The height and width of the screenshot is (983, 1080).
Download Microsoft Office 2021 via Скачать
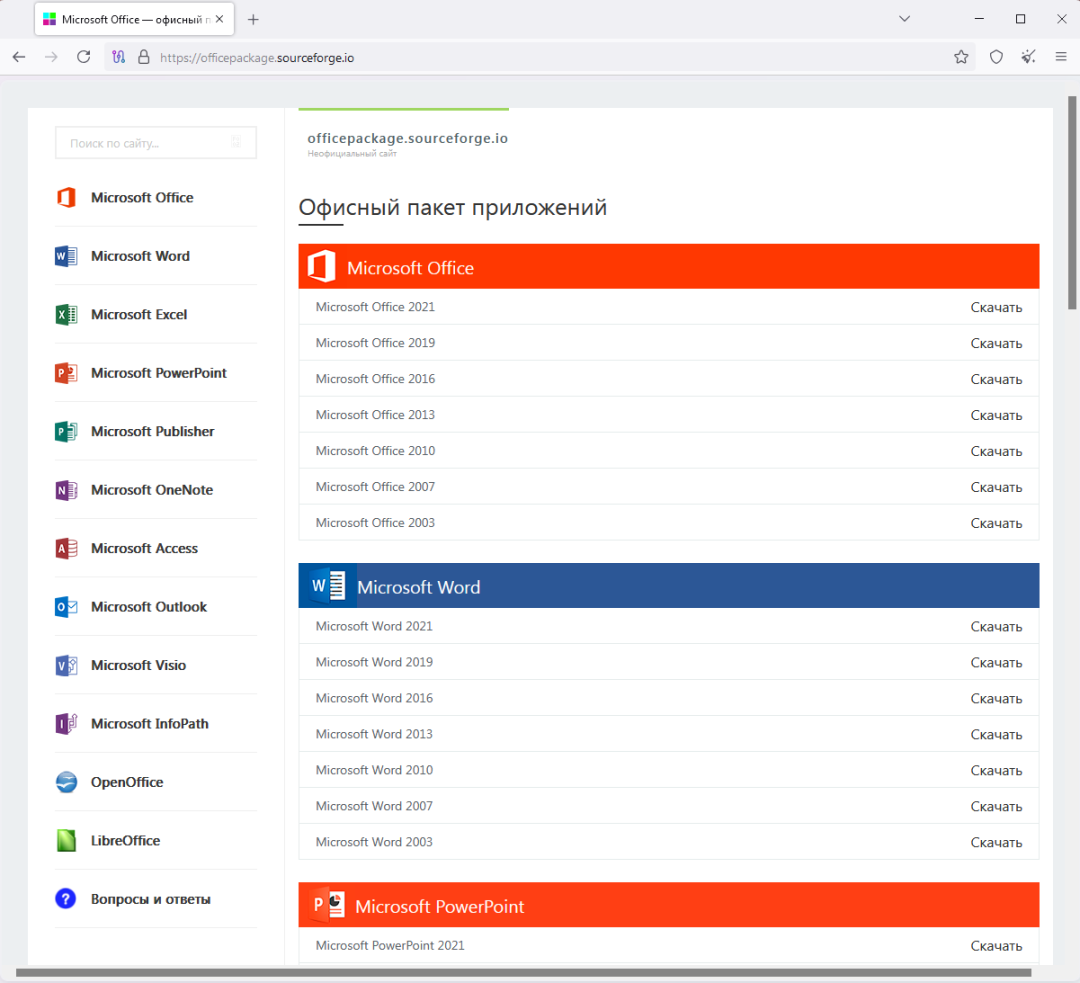click(x=996, y=307)
